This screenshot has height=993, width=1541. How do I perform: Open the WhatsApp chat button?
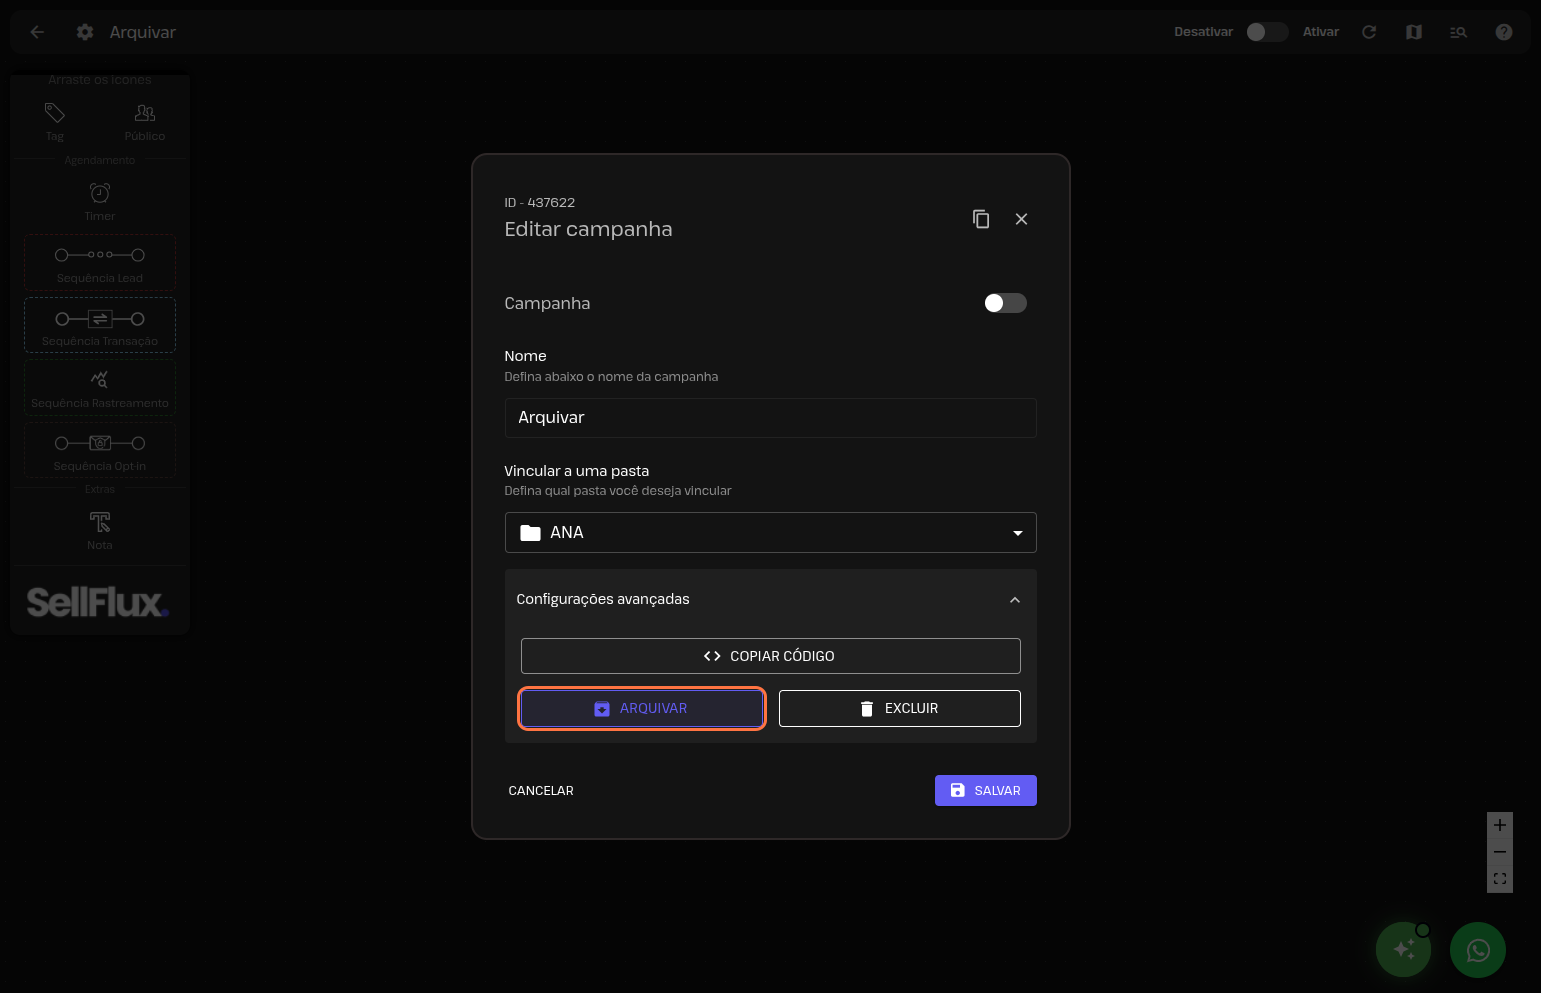coord(1477,950)
